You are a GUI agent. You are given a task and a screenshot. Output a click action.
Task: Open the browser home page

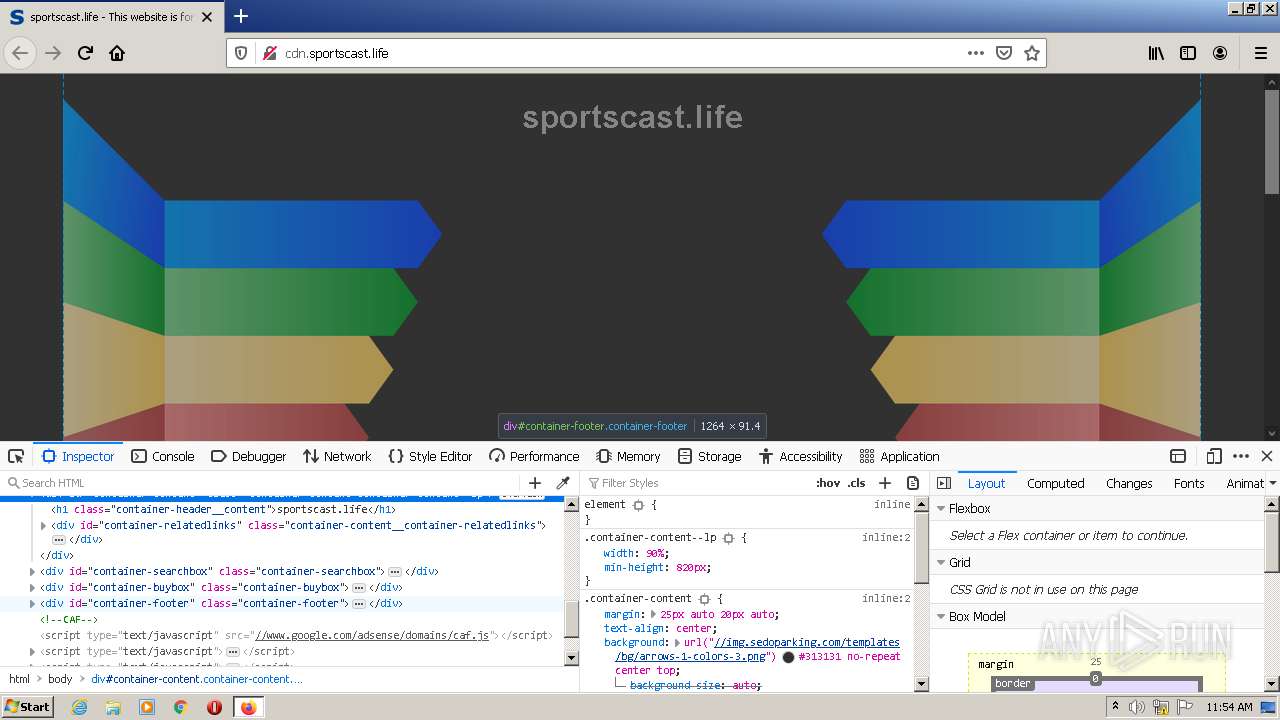117,53
